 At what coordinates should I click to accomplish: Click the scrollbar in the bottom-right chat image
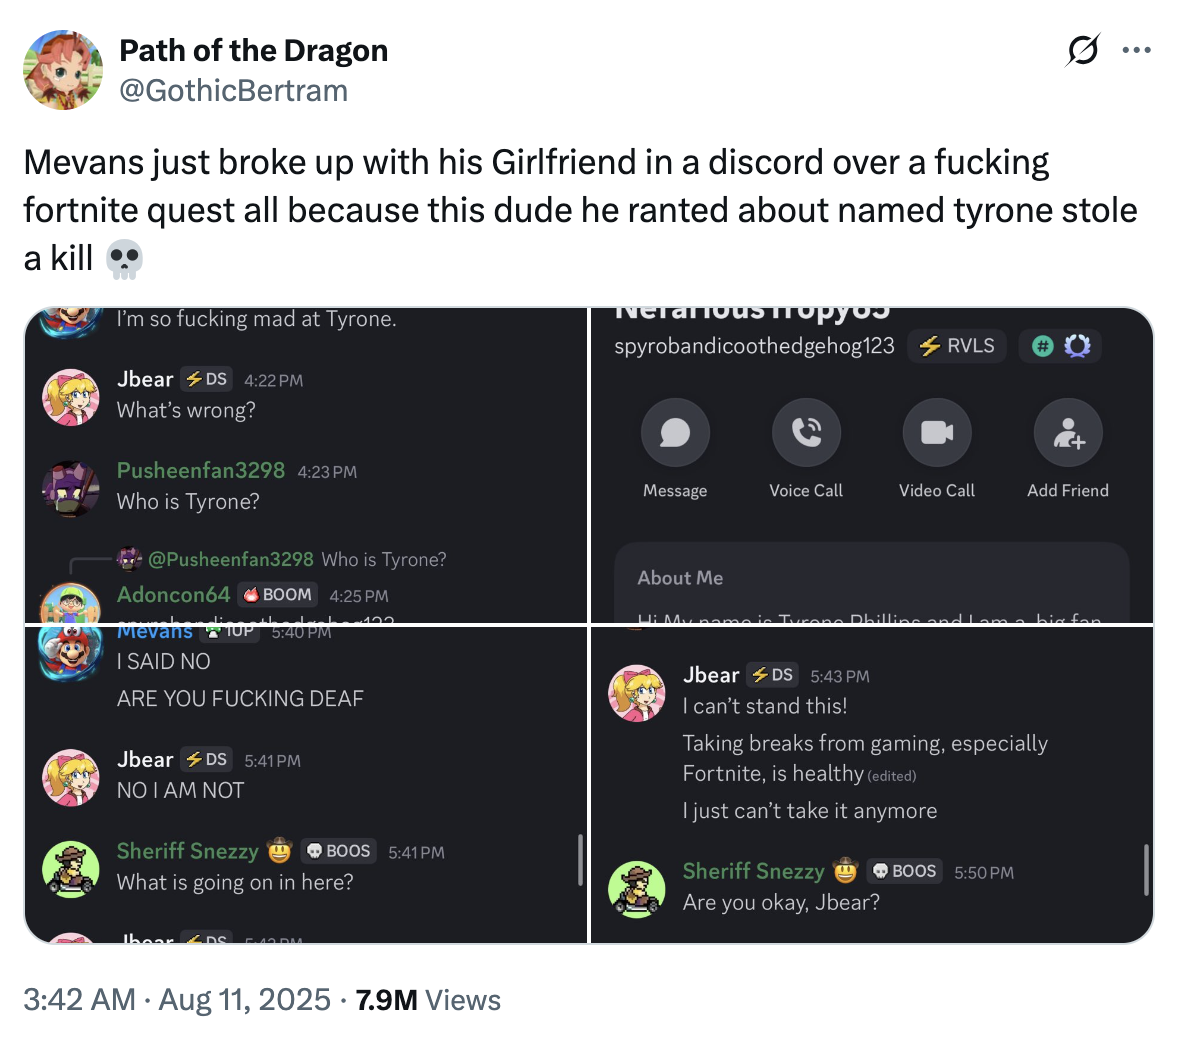pyautogui.click(x=1146, y=870)
